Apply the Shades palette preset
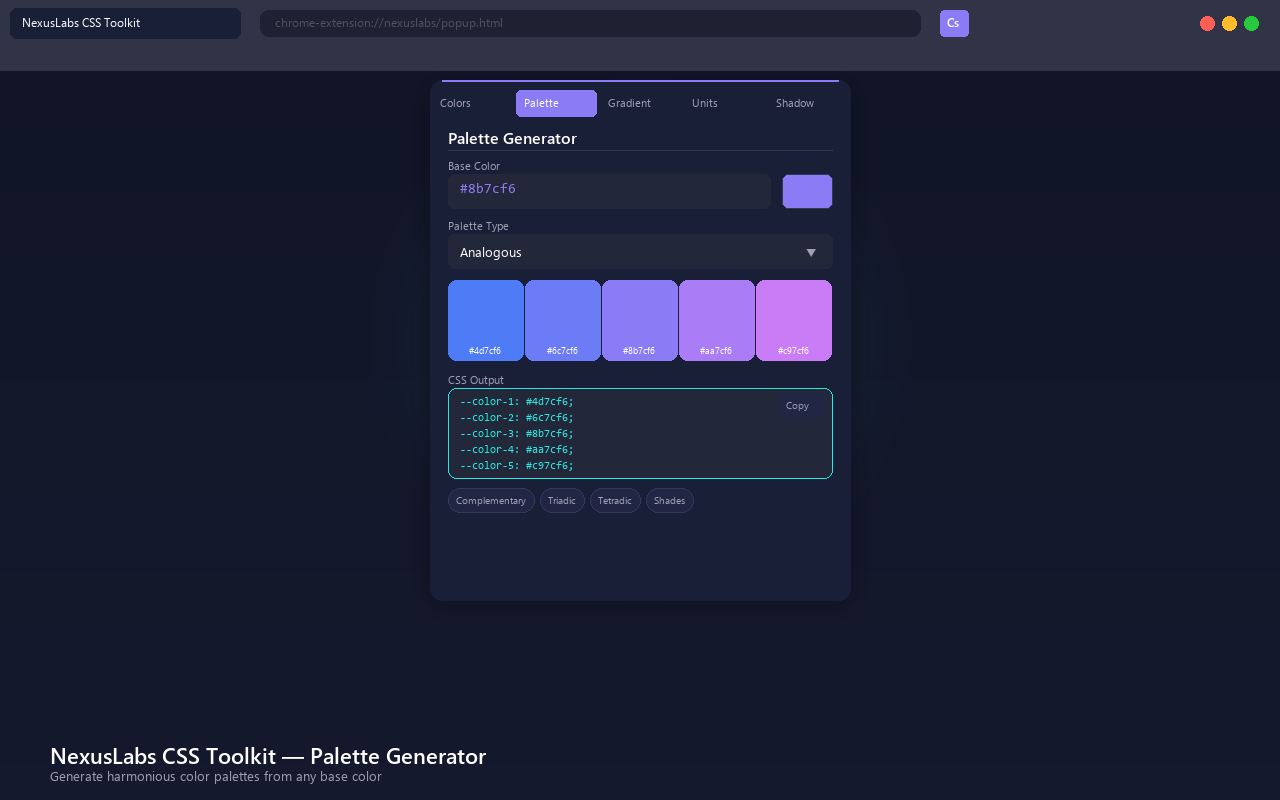 click(x=670, y=500)
